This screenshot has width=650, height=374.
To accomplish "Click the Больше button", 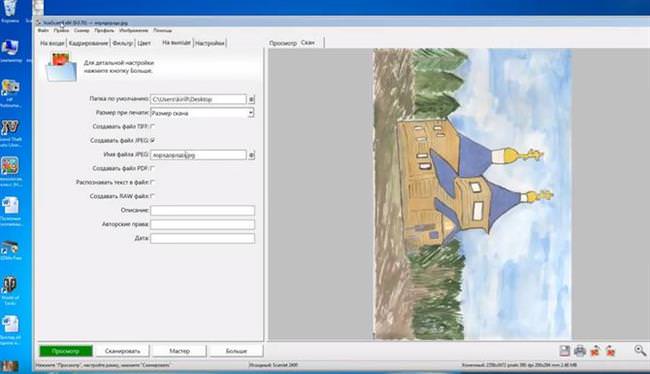I will 236,351.
